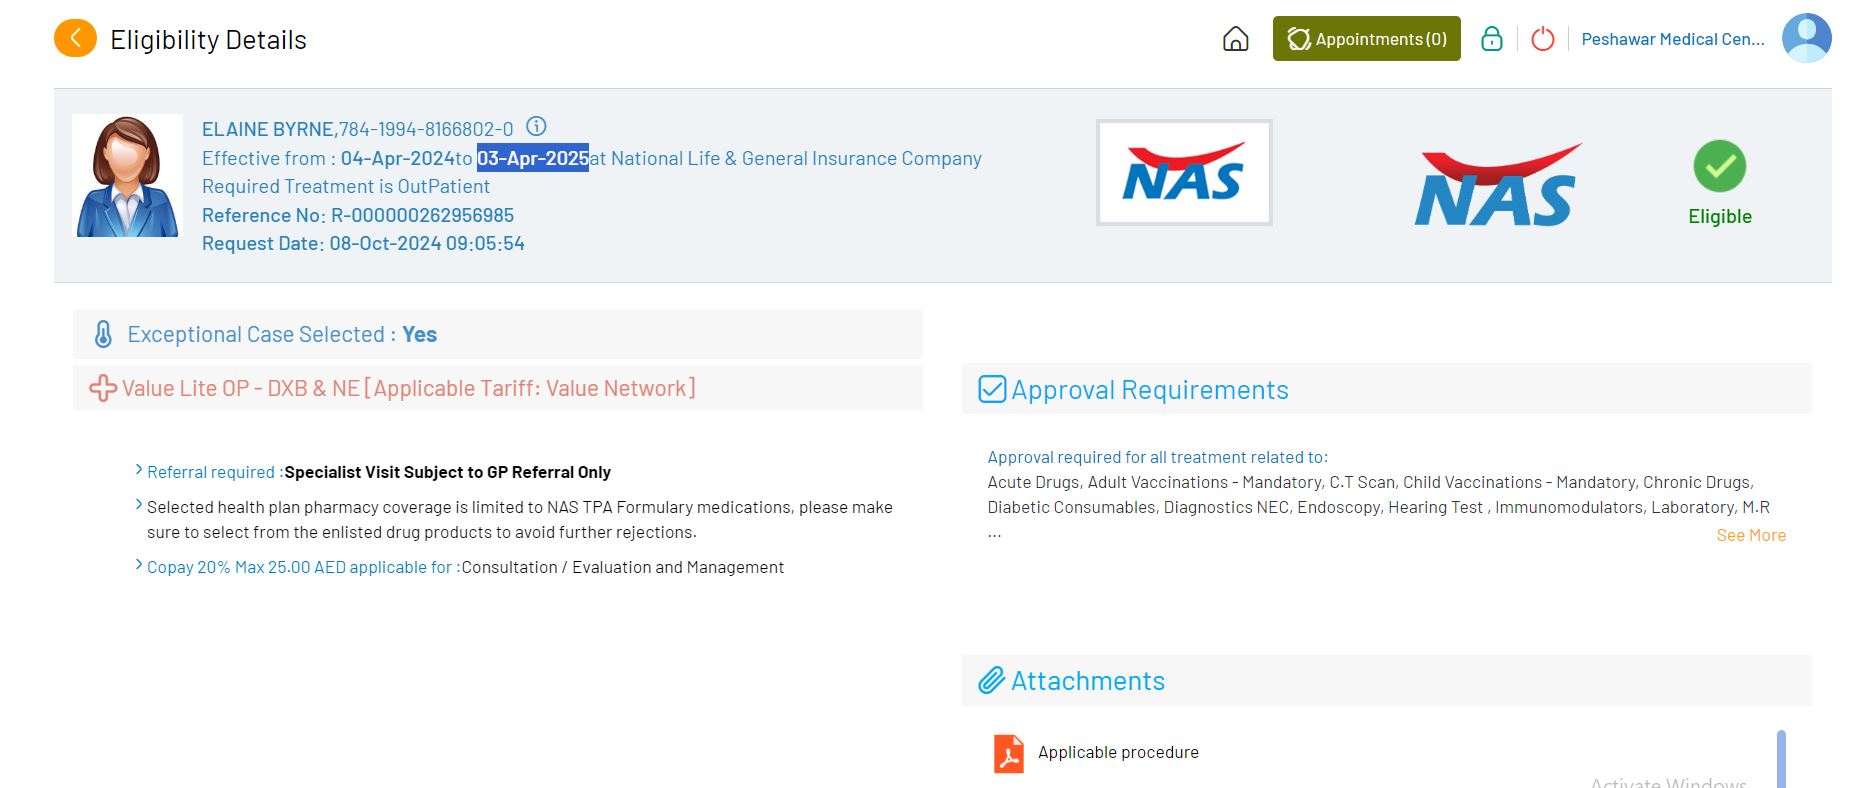
Task: Click the red medical cross plan icon
Action: coord(102,388)
